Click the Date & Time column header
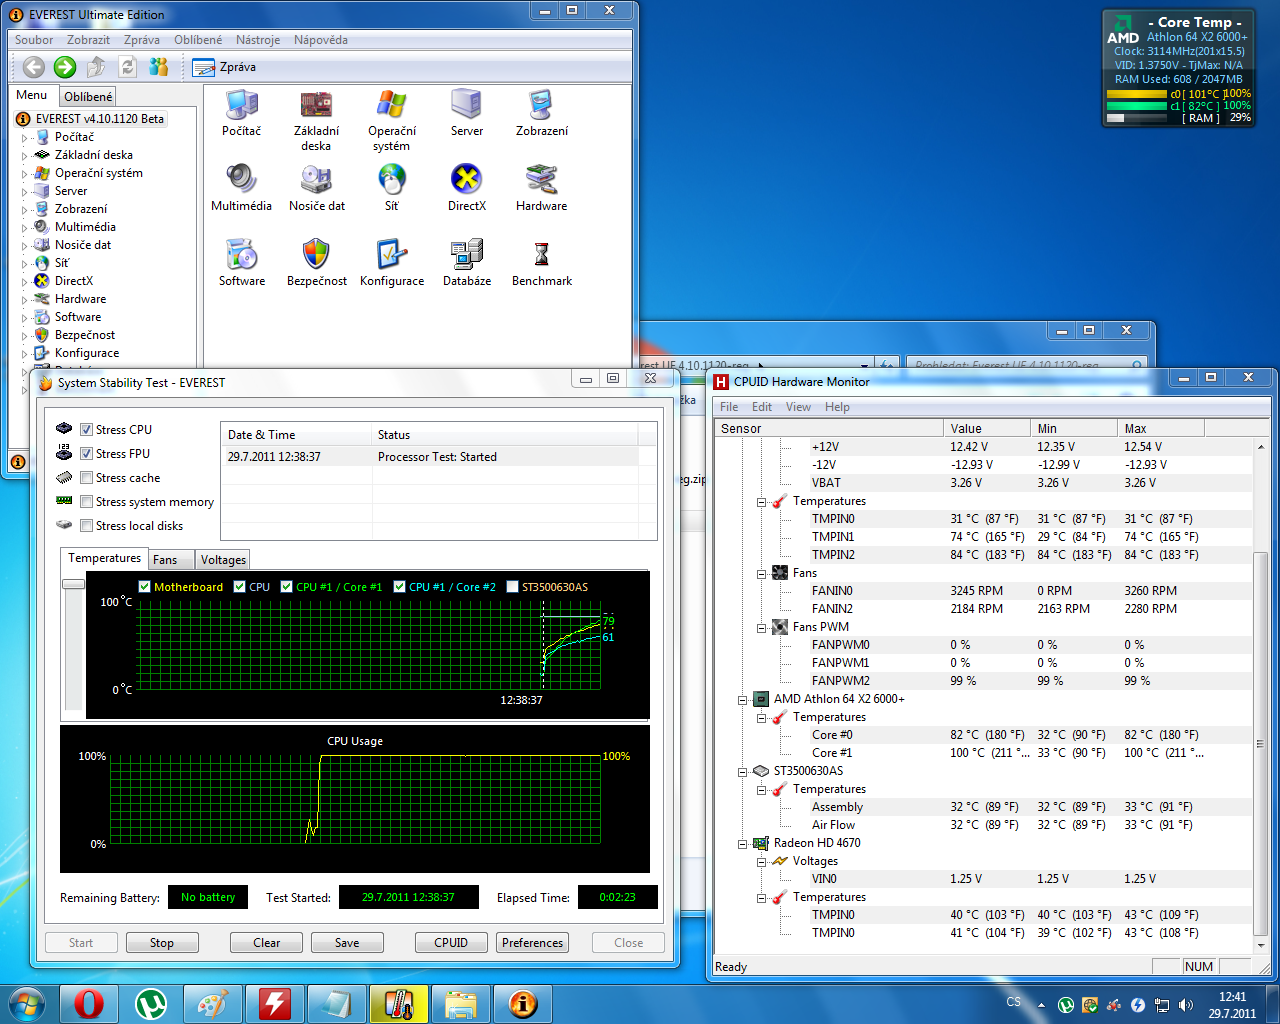This screenshot has height=1024, width=1280. point(296,435)
